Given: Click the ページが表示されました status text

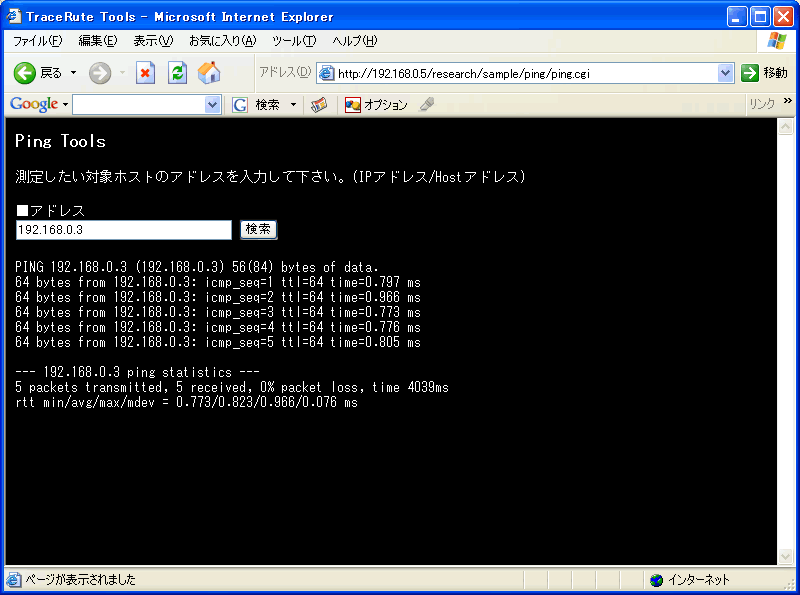Looking at the screenshot, I should coord(80,580).
